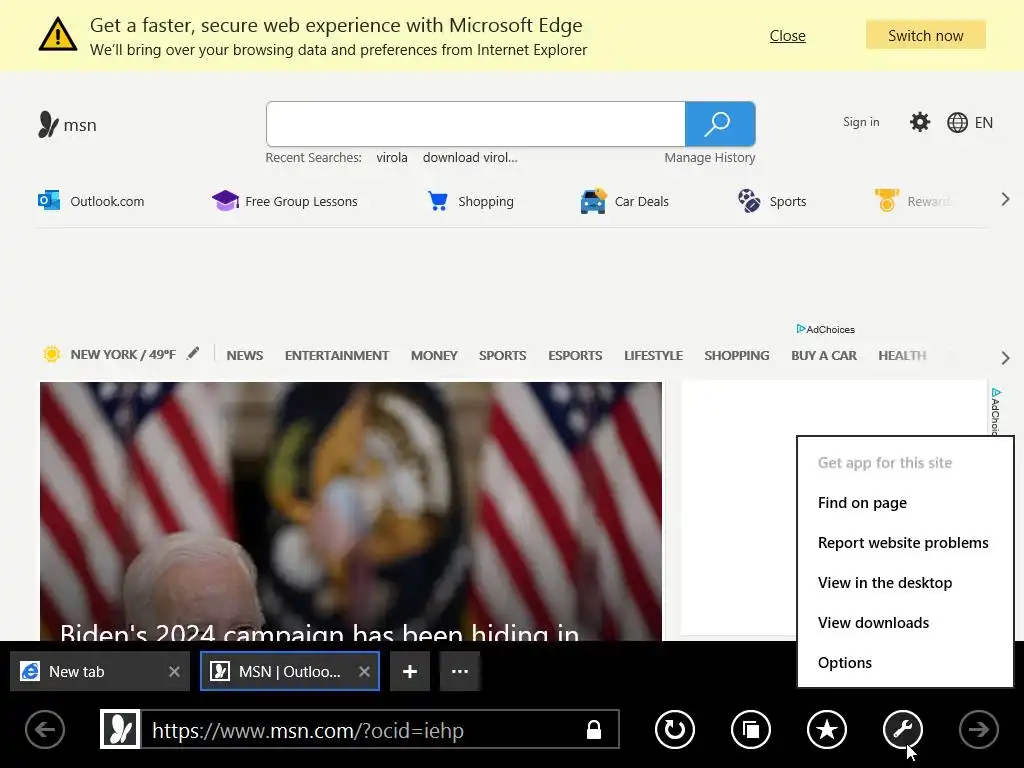Open LIFESTYLE category

(x=653, y=355)
